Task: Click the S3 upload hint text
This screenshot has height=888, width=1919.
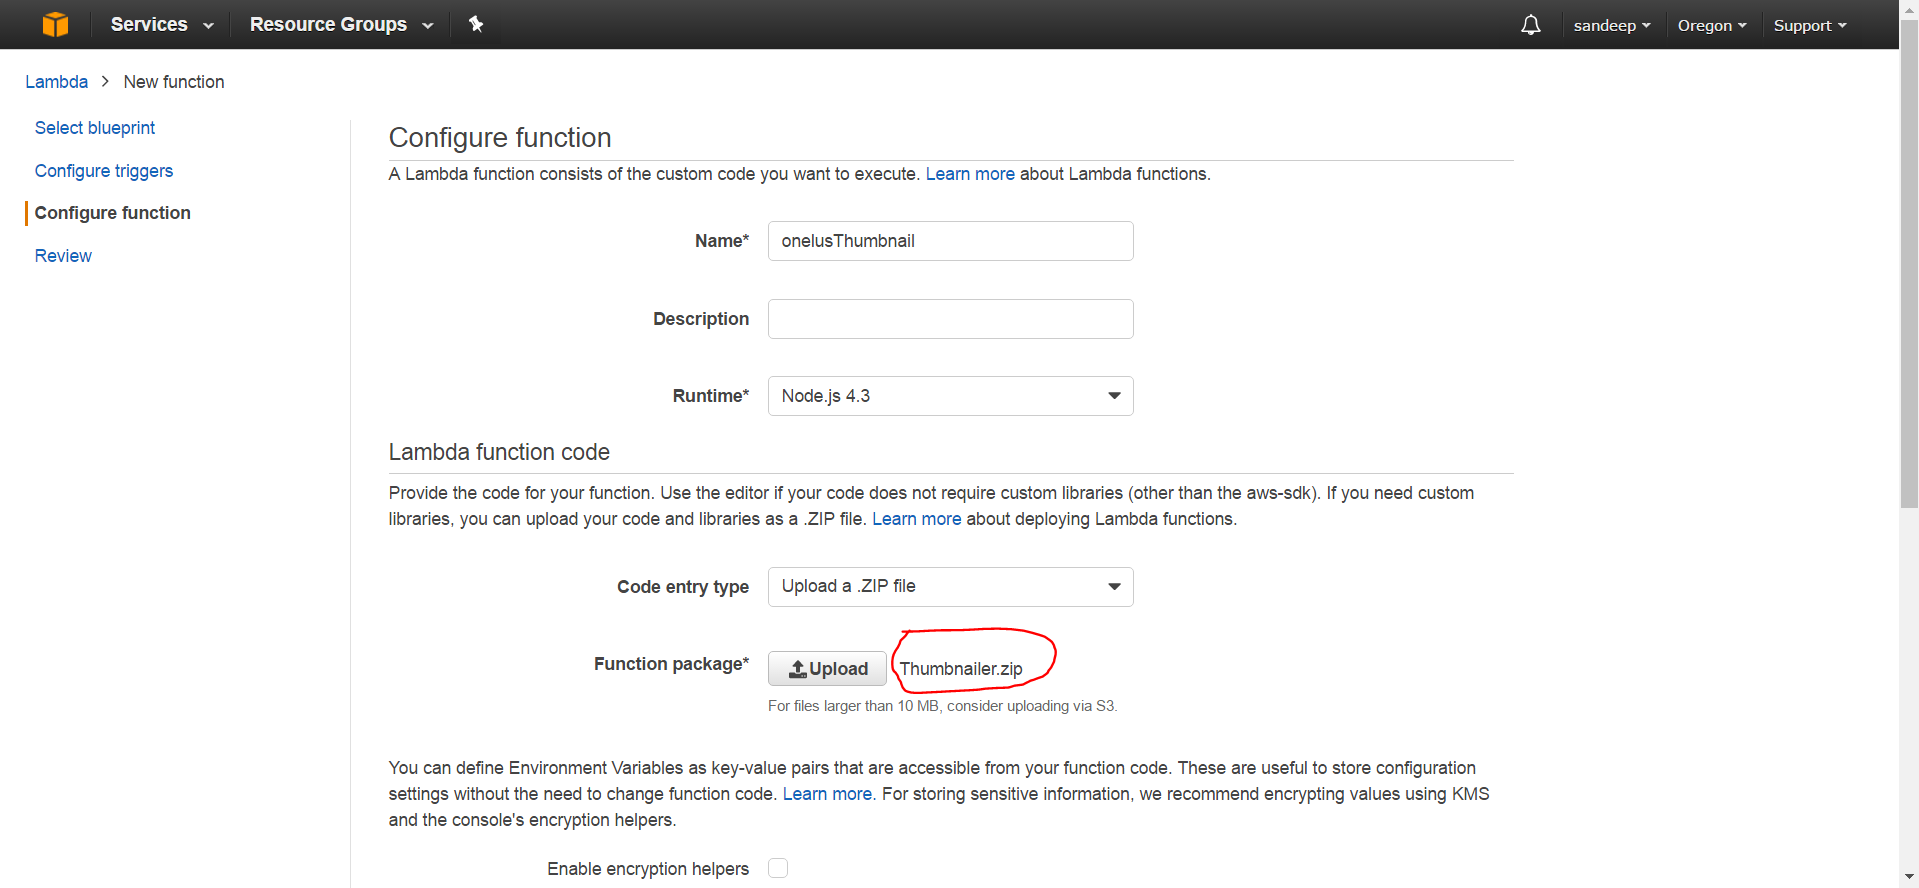Action: tap(942, 706)
